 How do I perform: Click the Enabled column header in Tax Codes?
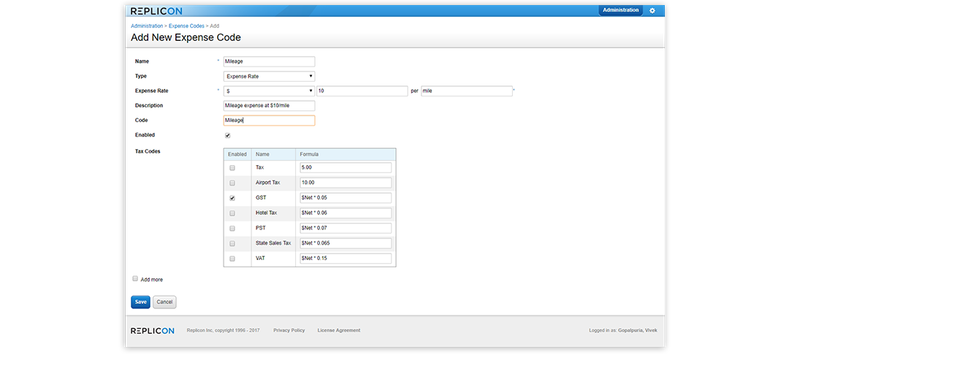pyautogui.click(x=238, y=154)
